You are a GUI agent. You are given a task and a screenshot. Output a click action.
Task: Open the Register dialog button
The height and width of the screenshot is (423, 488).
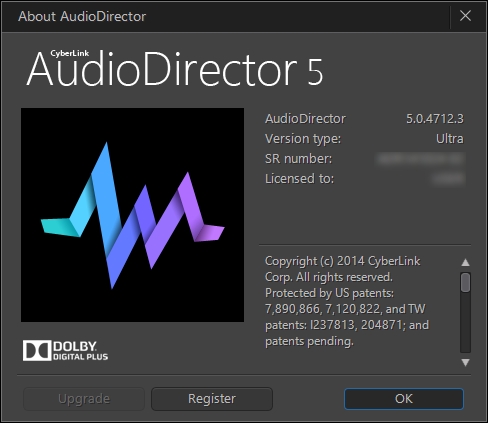click(x=212, y=399)
